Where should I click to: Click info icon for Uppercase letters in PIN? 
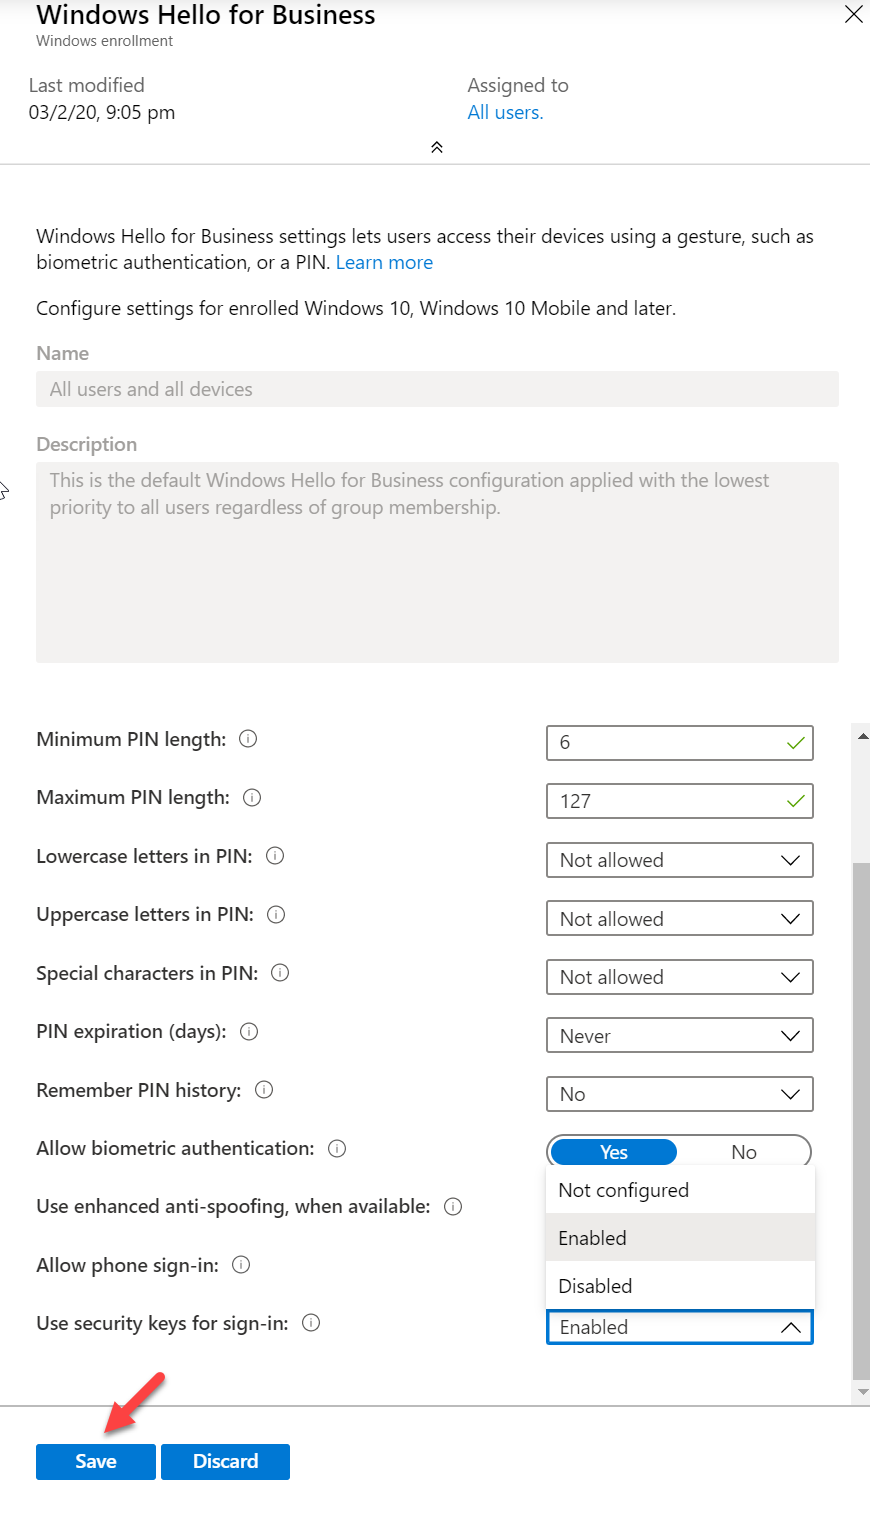point(276,915)
